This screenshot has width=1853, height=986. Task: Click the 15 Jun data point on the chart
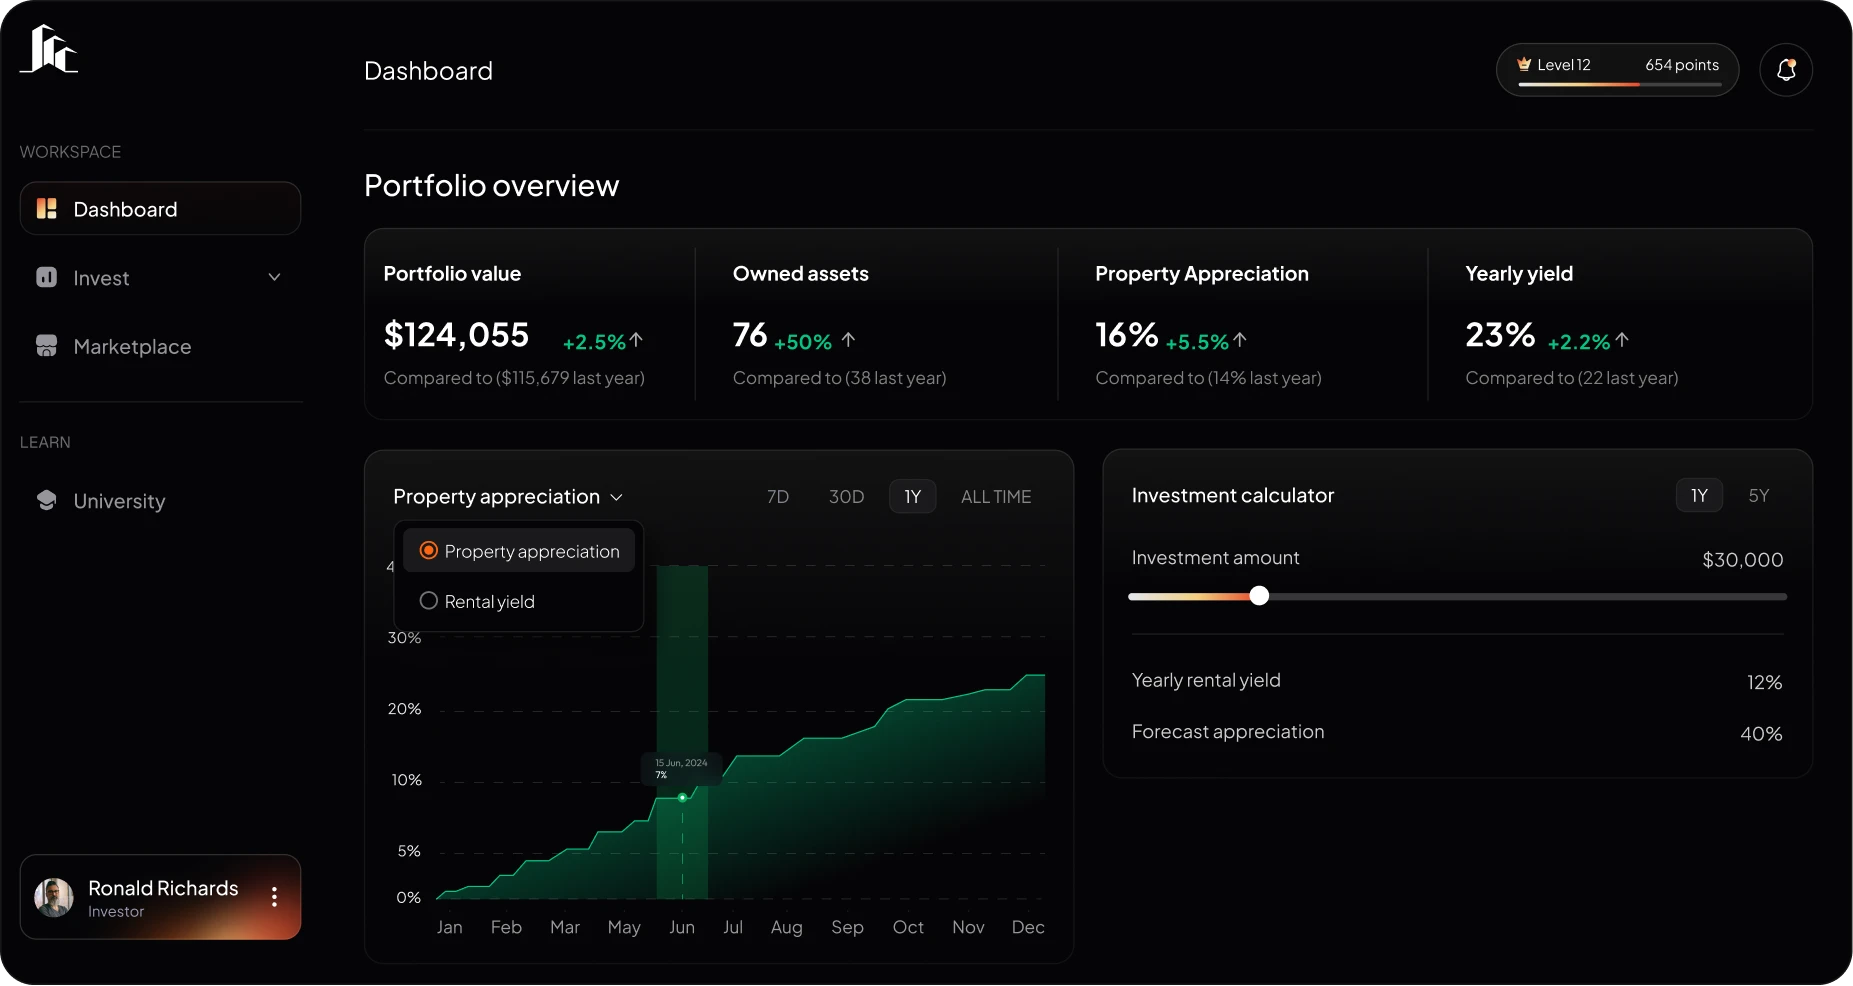681,797
